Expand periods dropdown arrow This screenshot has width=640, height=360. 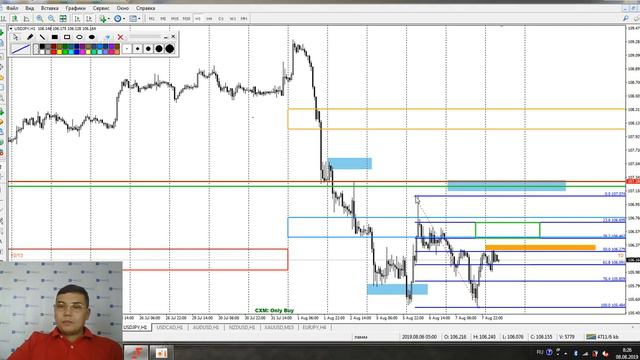click(x=124, y=18)
